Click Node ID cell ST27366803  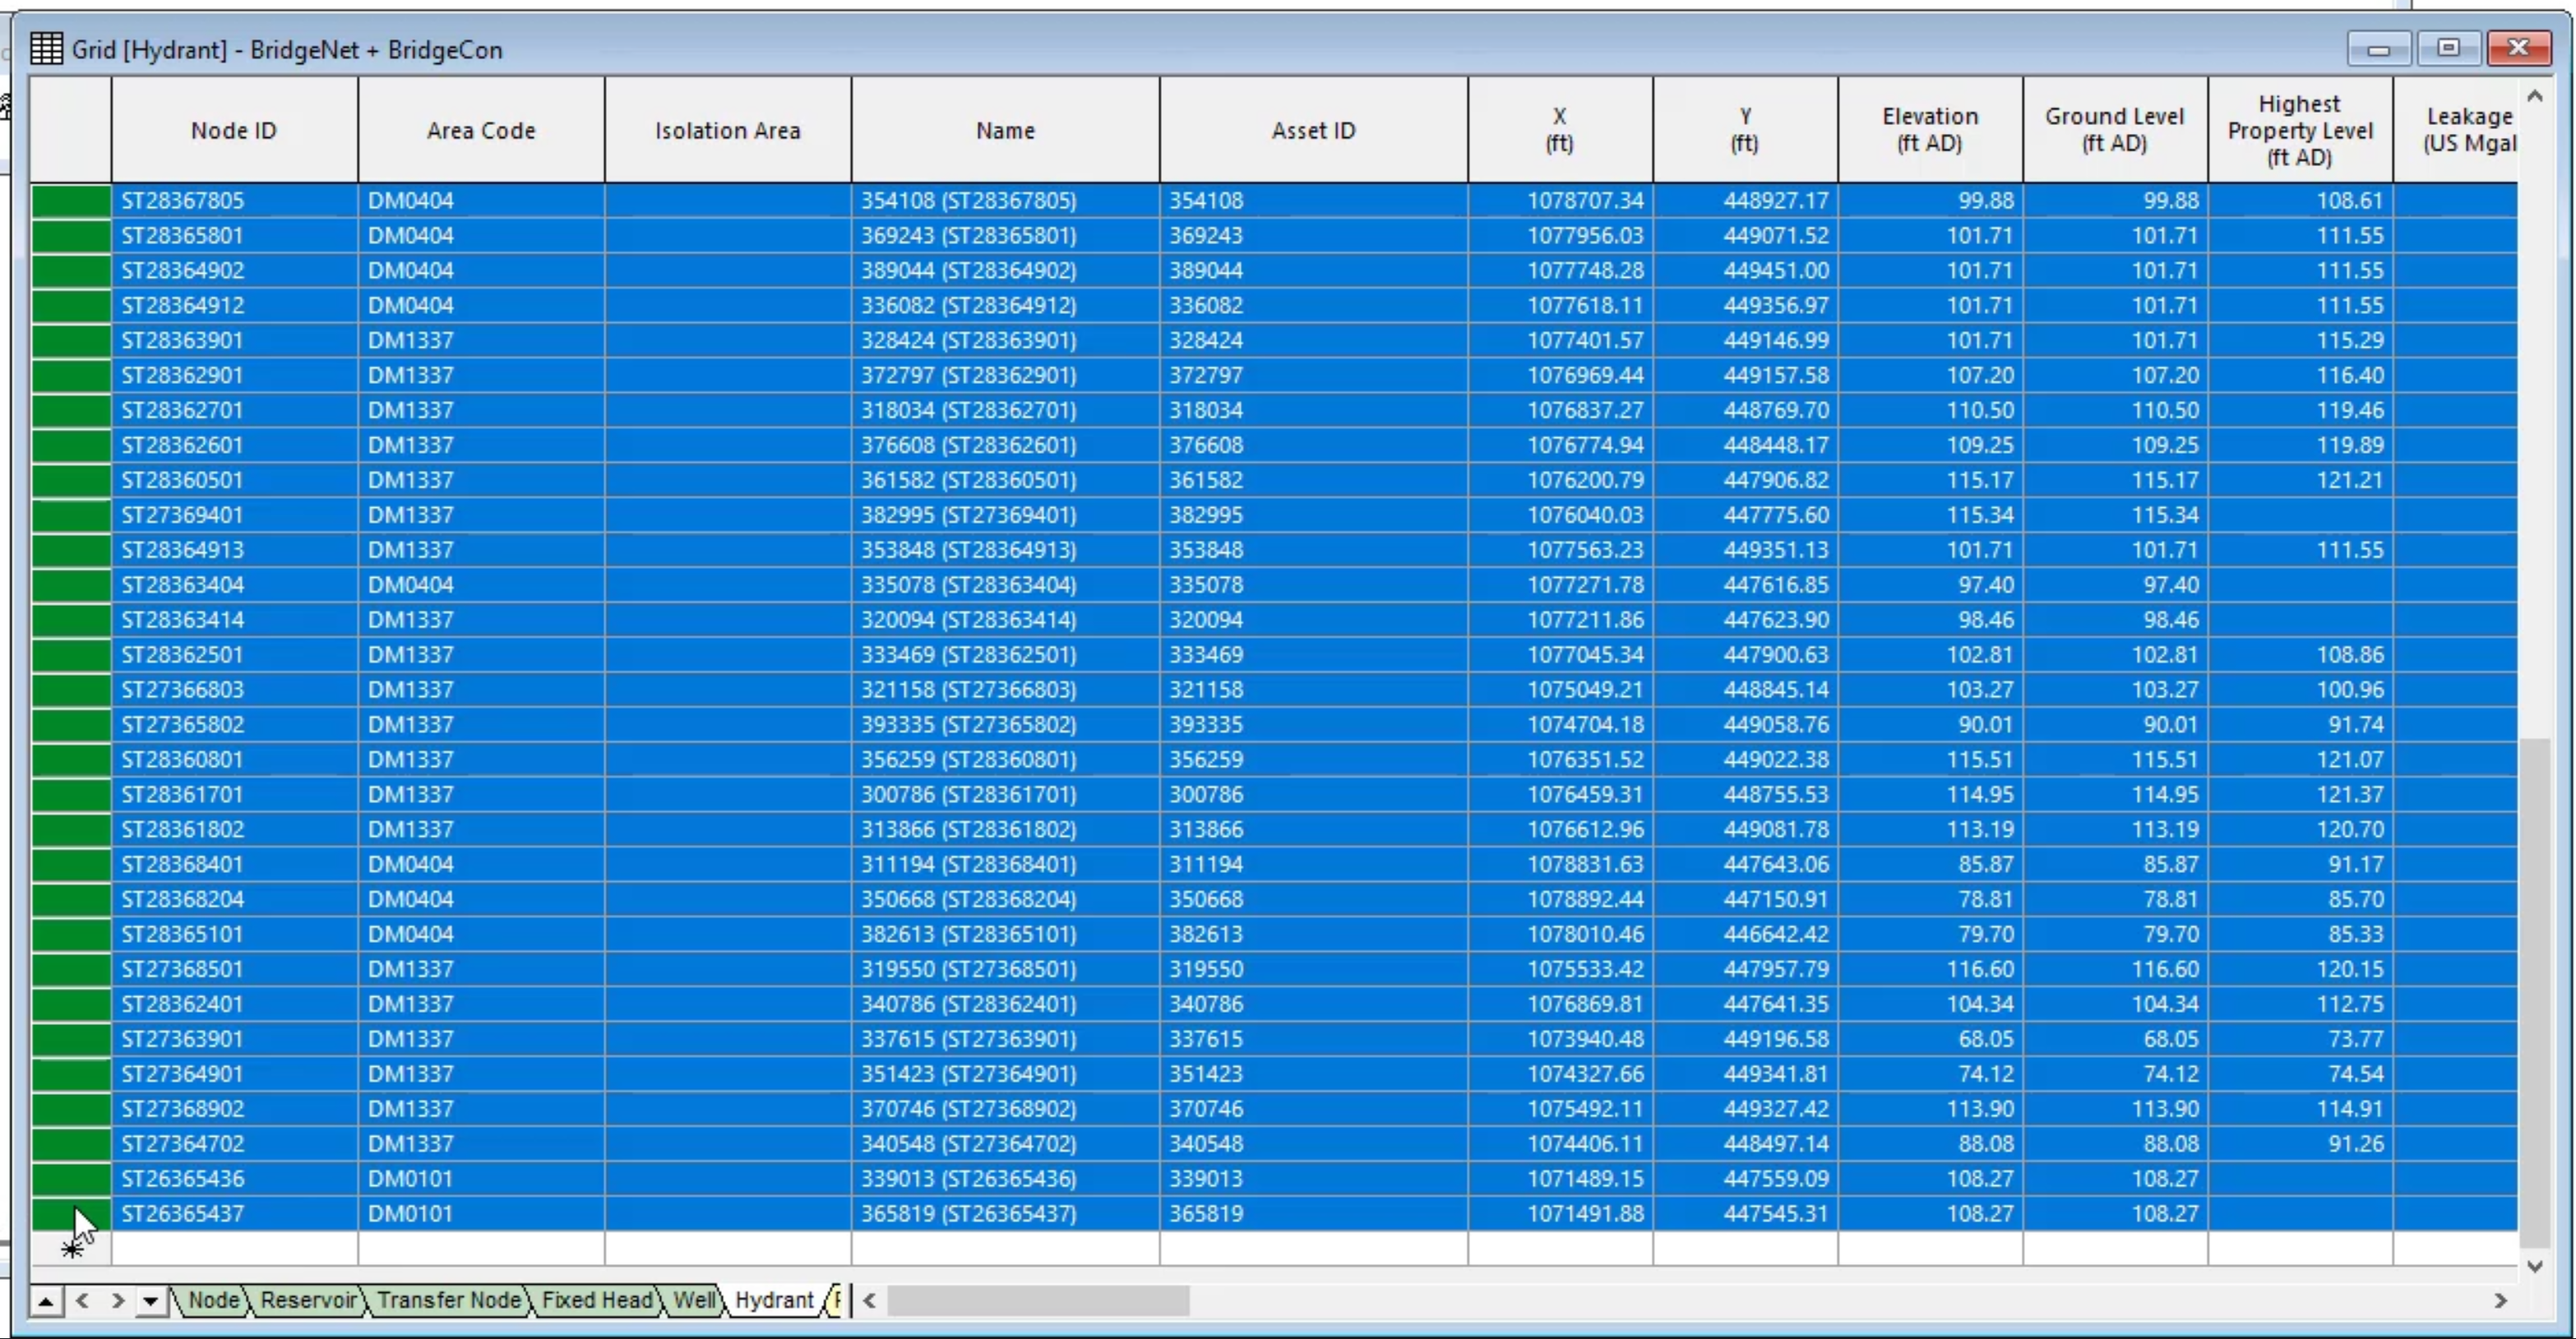click(x=234, y=690)
